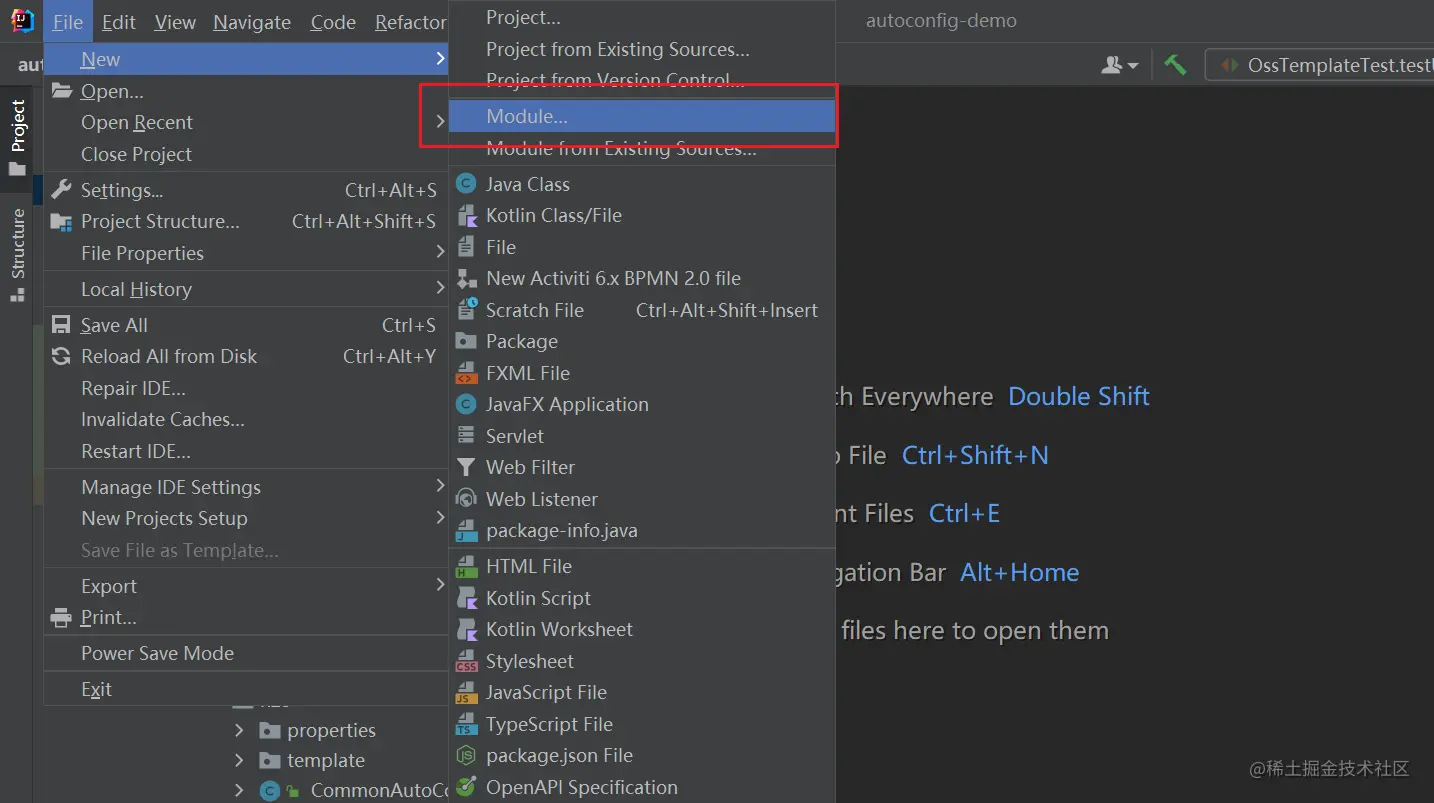The height and width of the screenshot is (803, 1434).
Task: Click Close Project in the File menu
Action: 246,154
